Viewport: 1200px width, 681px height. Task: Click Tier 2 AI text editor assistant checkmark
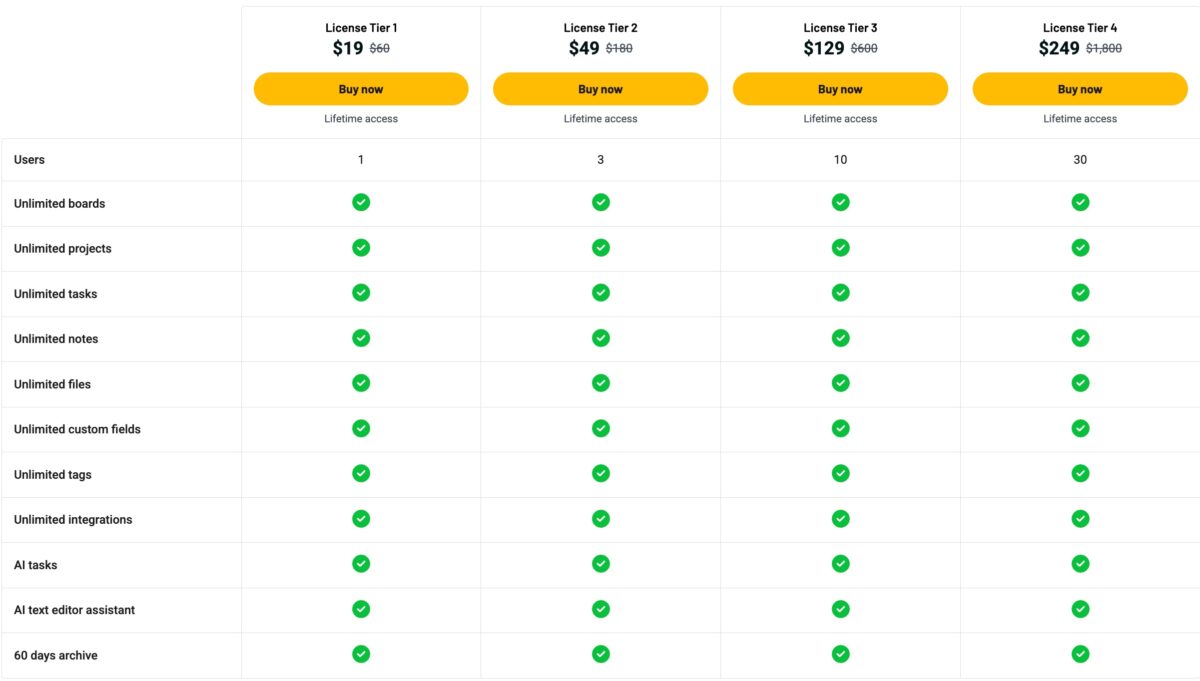pos(600,609)
